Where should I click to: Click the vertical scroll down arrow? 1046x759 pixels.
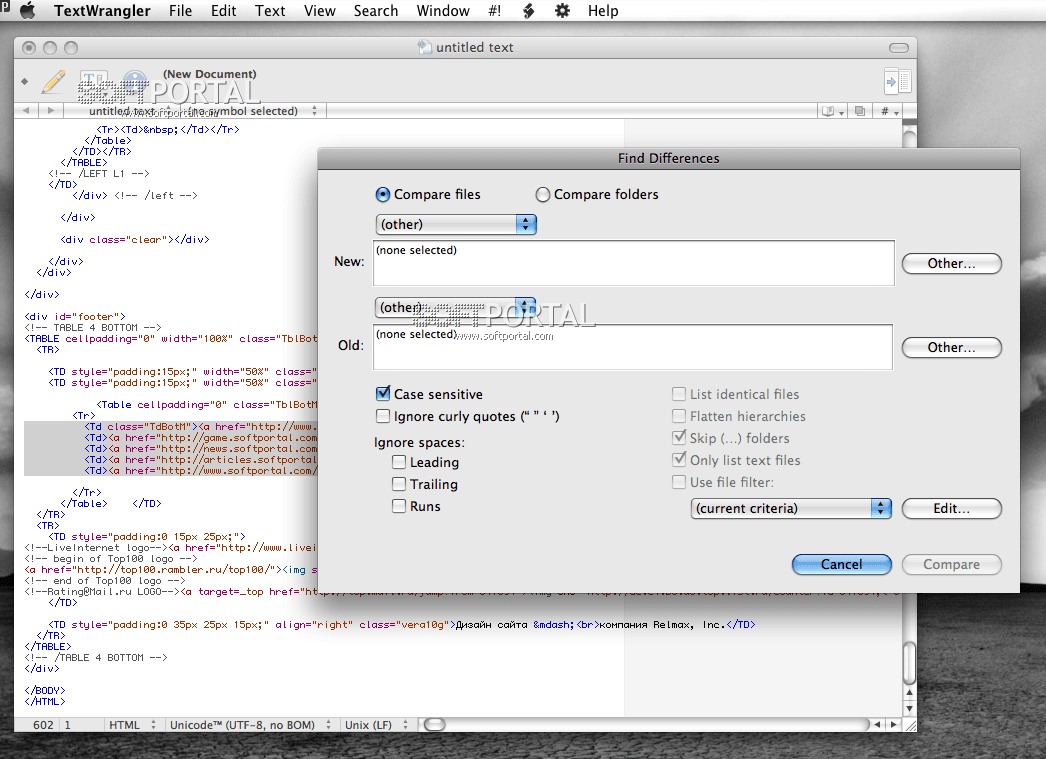coord(909,709)
